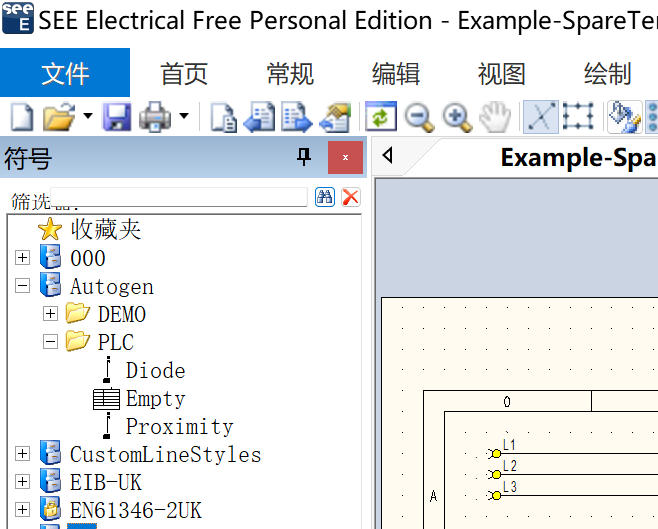Image resolution: width=658 pixels, height=529 pixels.
Task: Refresh the view with green arrows icon
Action: pyautogui.click(x=381, y=116)
